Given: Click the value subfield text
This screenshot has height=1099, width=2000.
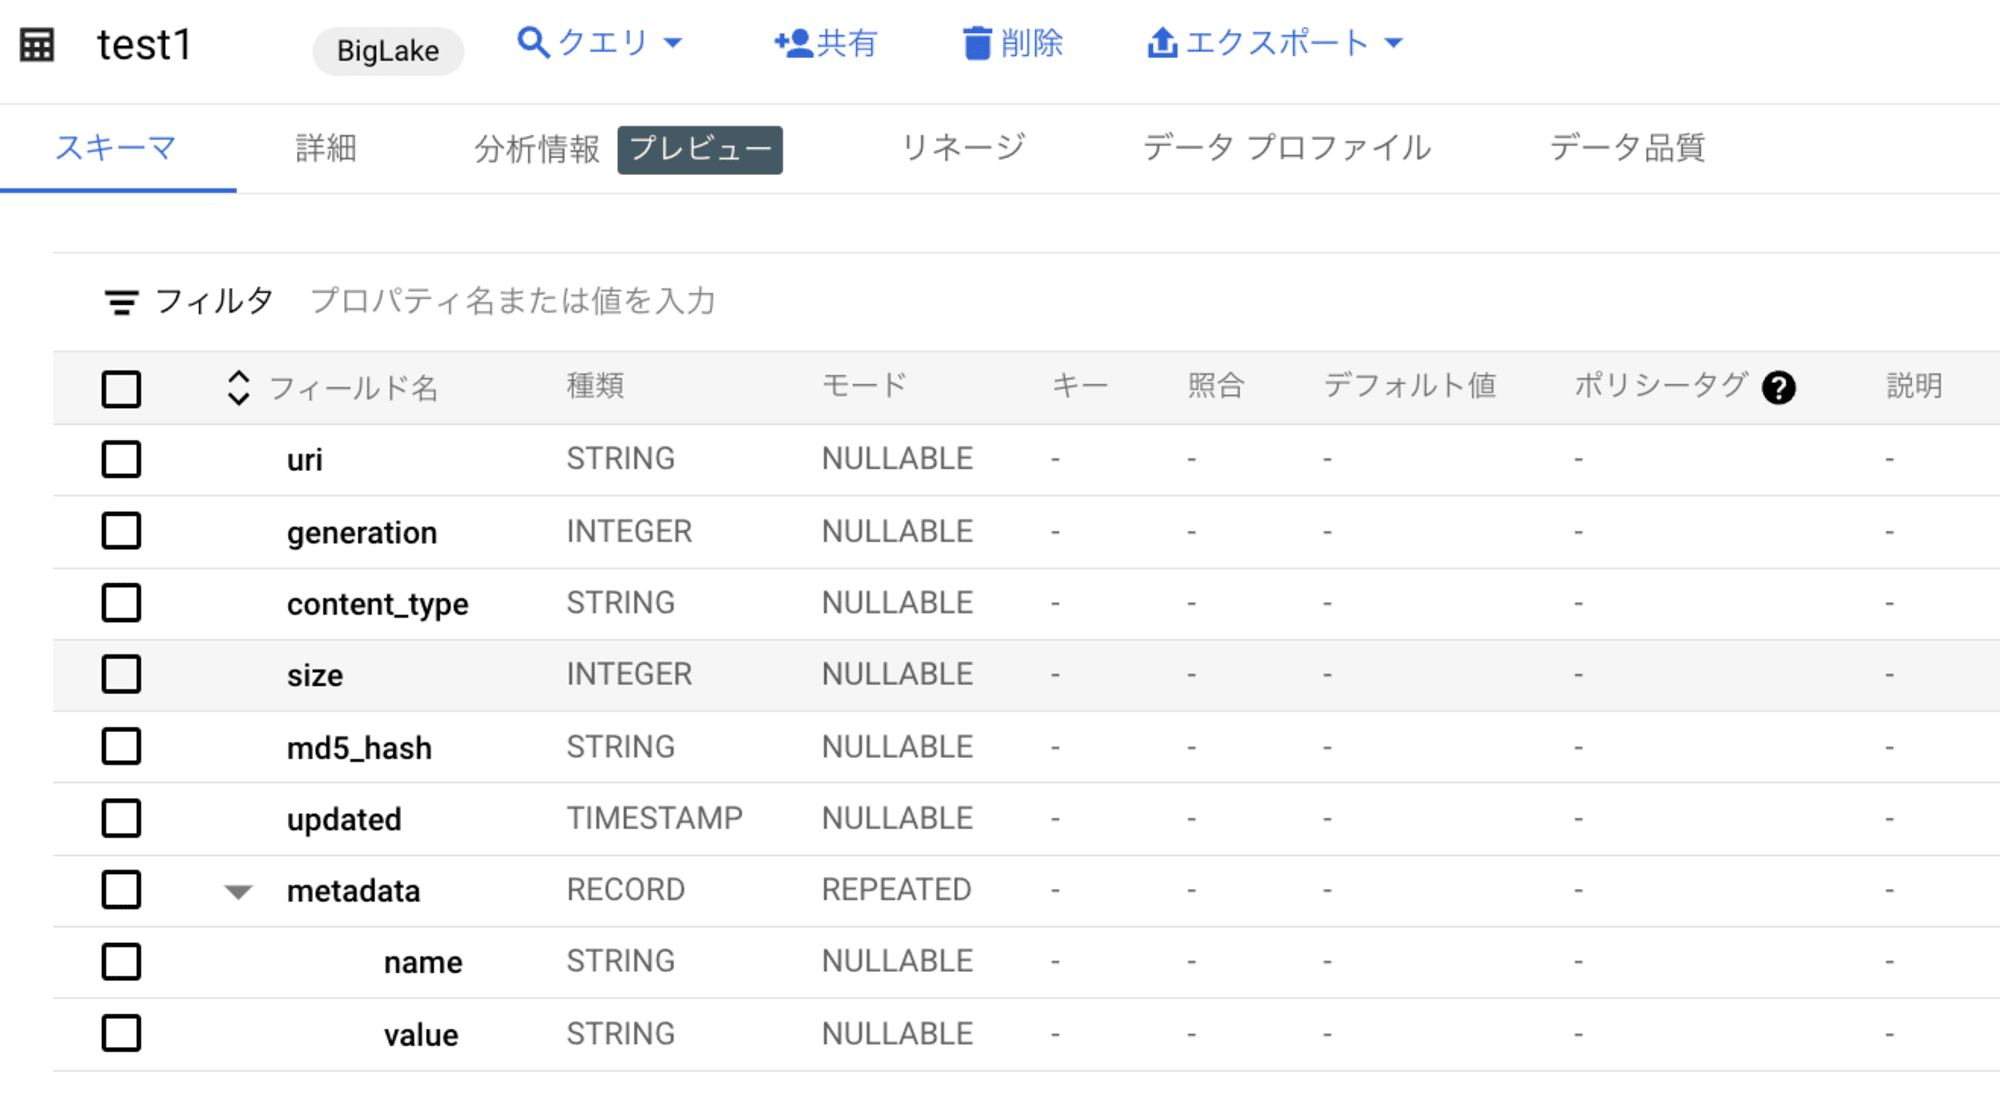Looking at the screenshot, I should click(x=421, y=1035).
